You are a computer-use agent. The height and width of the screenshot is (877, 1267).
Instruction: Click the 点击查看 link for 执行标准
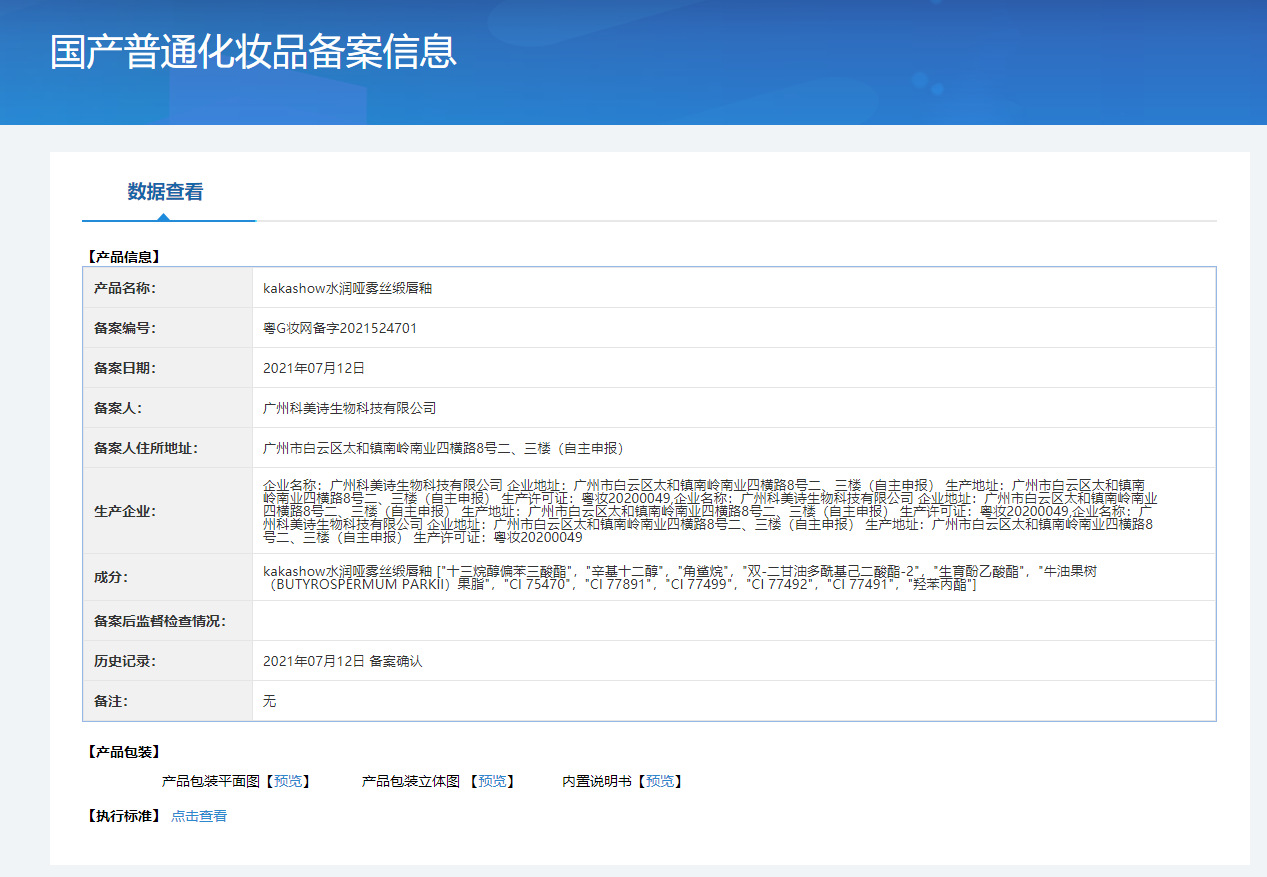click(x=199, y=816)
